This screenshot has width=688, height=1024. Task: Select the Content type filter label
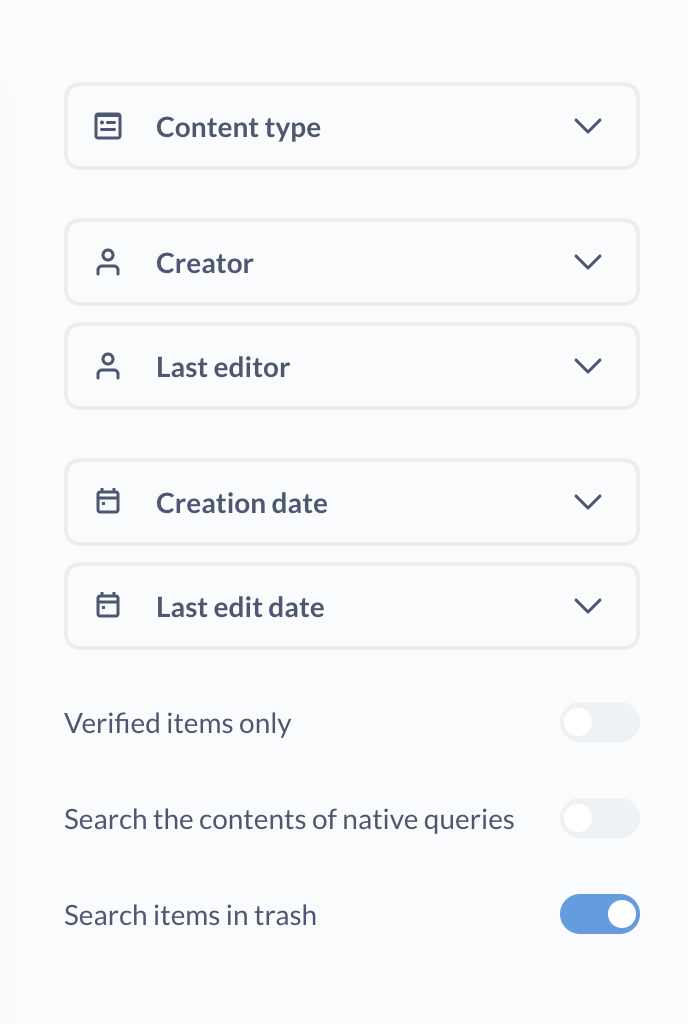(238, 127)
